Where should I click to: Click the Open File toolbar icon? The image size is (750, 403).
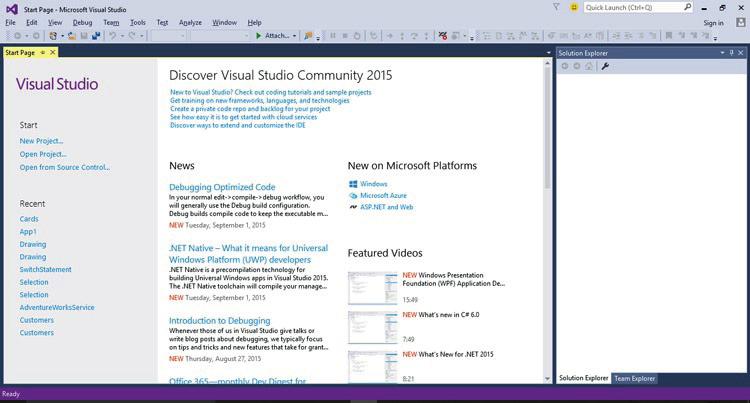tap(72, 36)
